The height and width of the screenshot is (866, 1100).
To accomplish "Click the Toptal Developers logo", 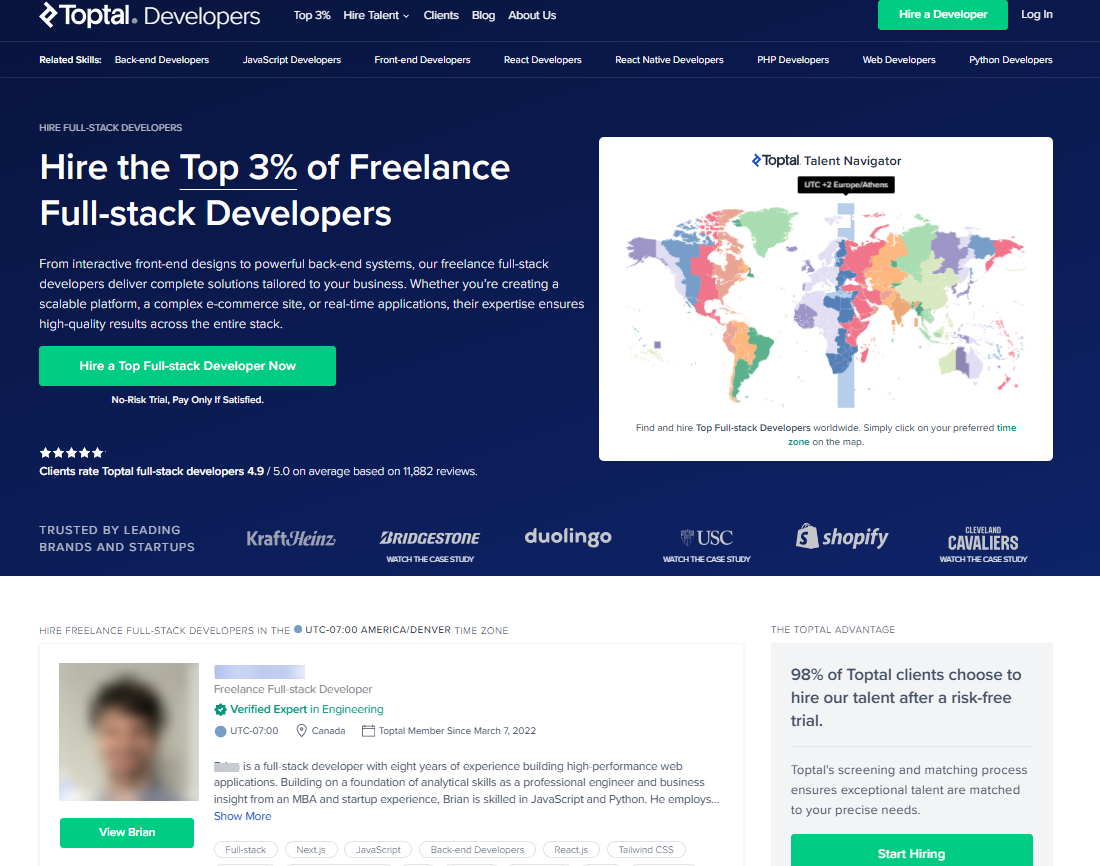I will (149, 16).
